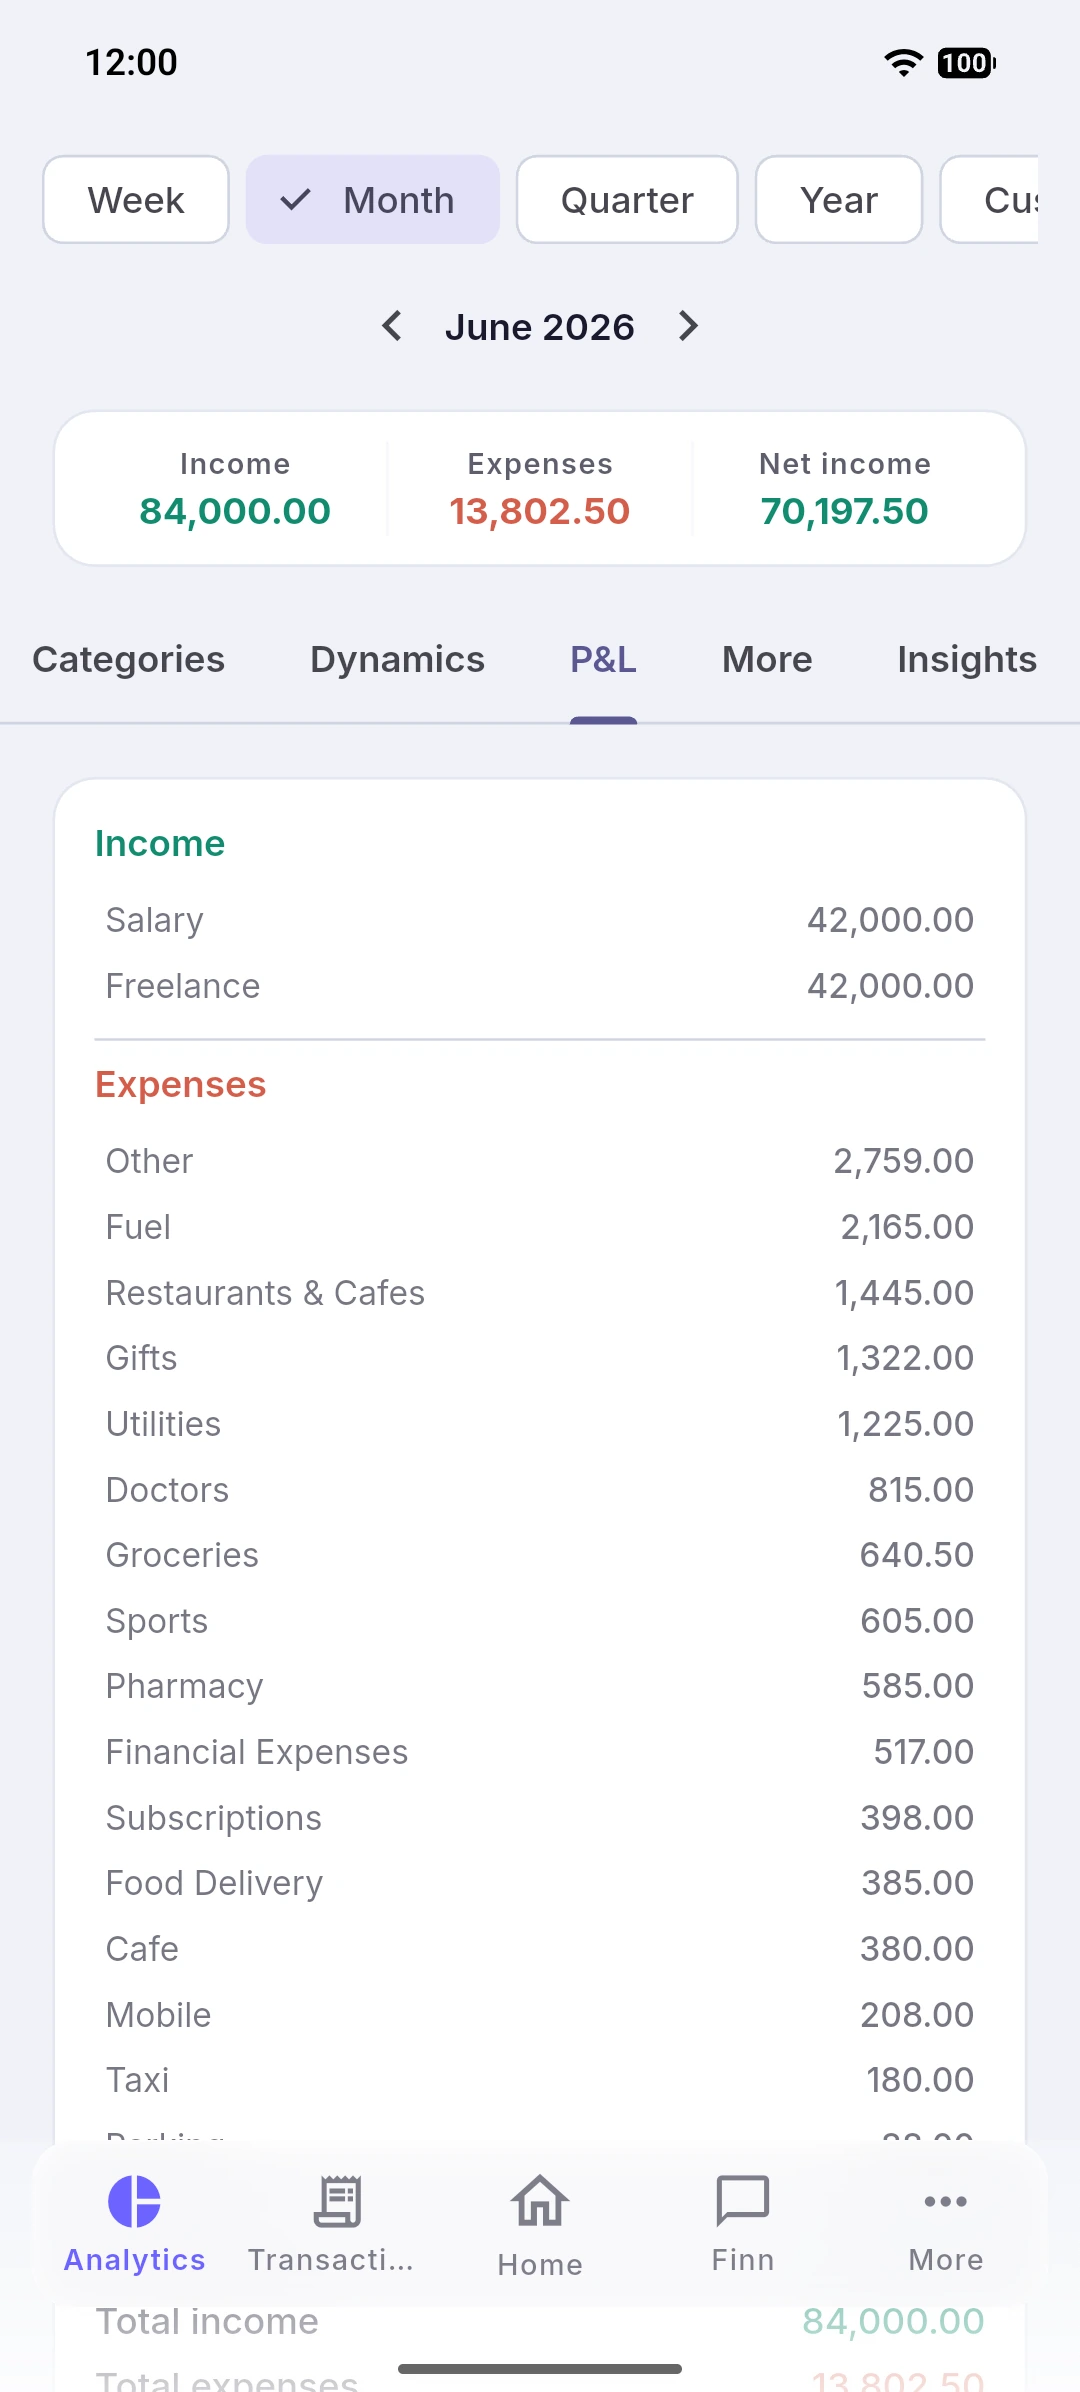Open the Restaurants & Cafes expense row

(540, 1293)
